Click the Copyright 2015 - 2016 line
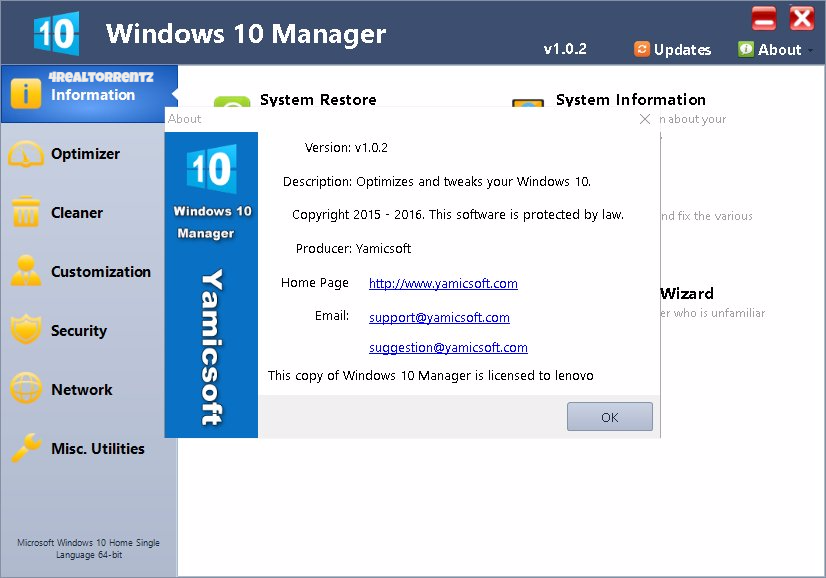Image resolution: width=826 pixels, height=578 pixels. [458, 215]
